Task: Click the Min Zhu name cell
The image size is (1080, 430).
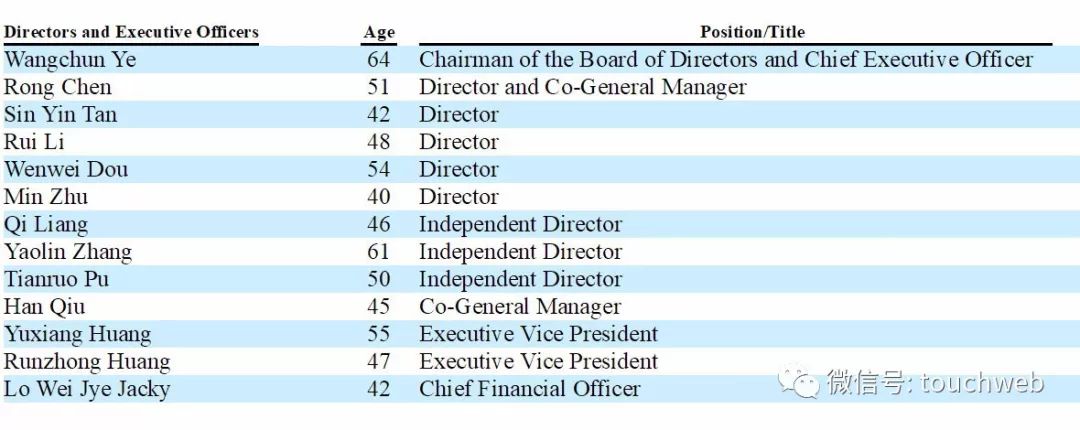Action: coord(46,197)
